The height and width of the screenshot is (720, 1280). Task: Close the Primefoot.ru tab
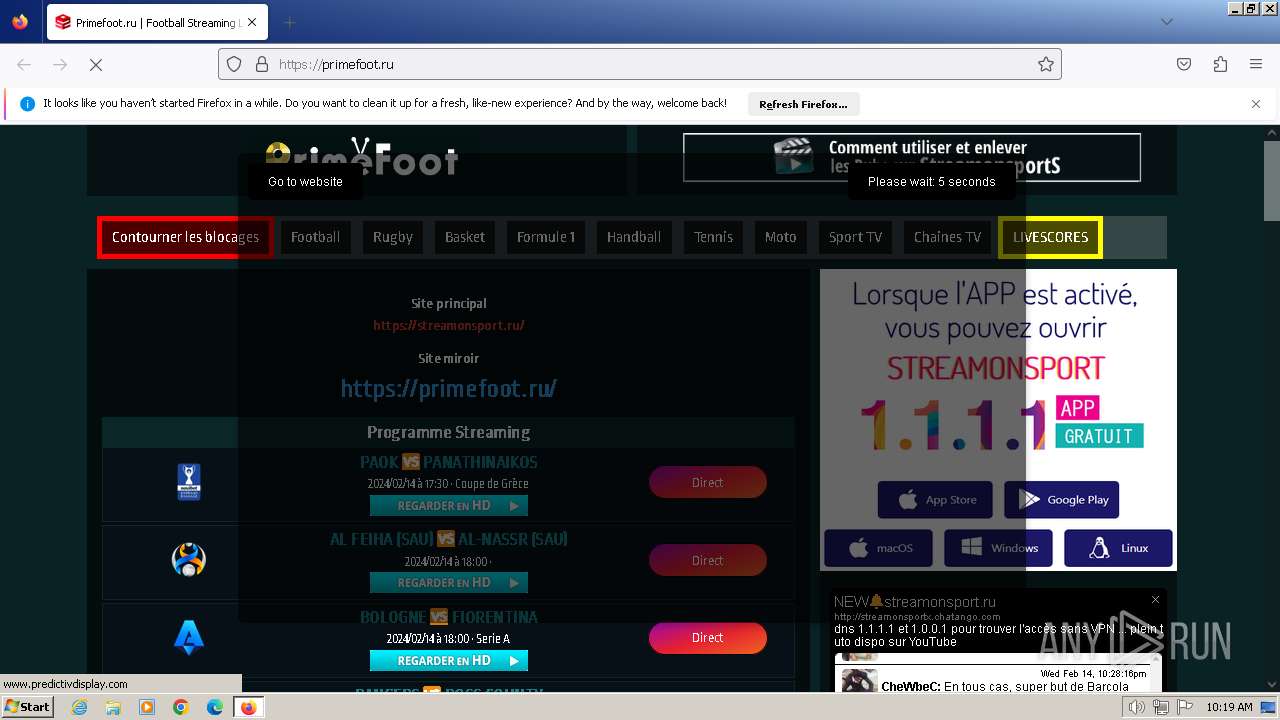251,22
